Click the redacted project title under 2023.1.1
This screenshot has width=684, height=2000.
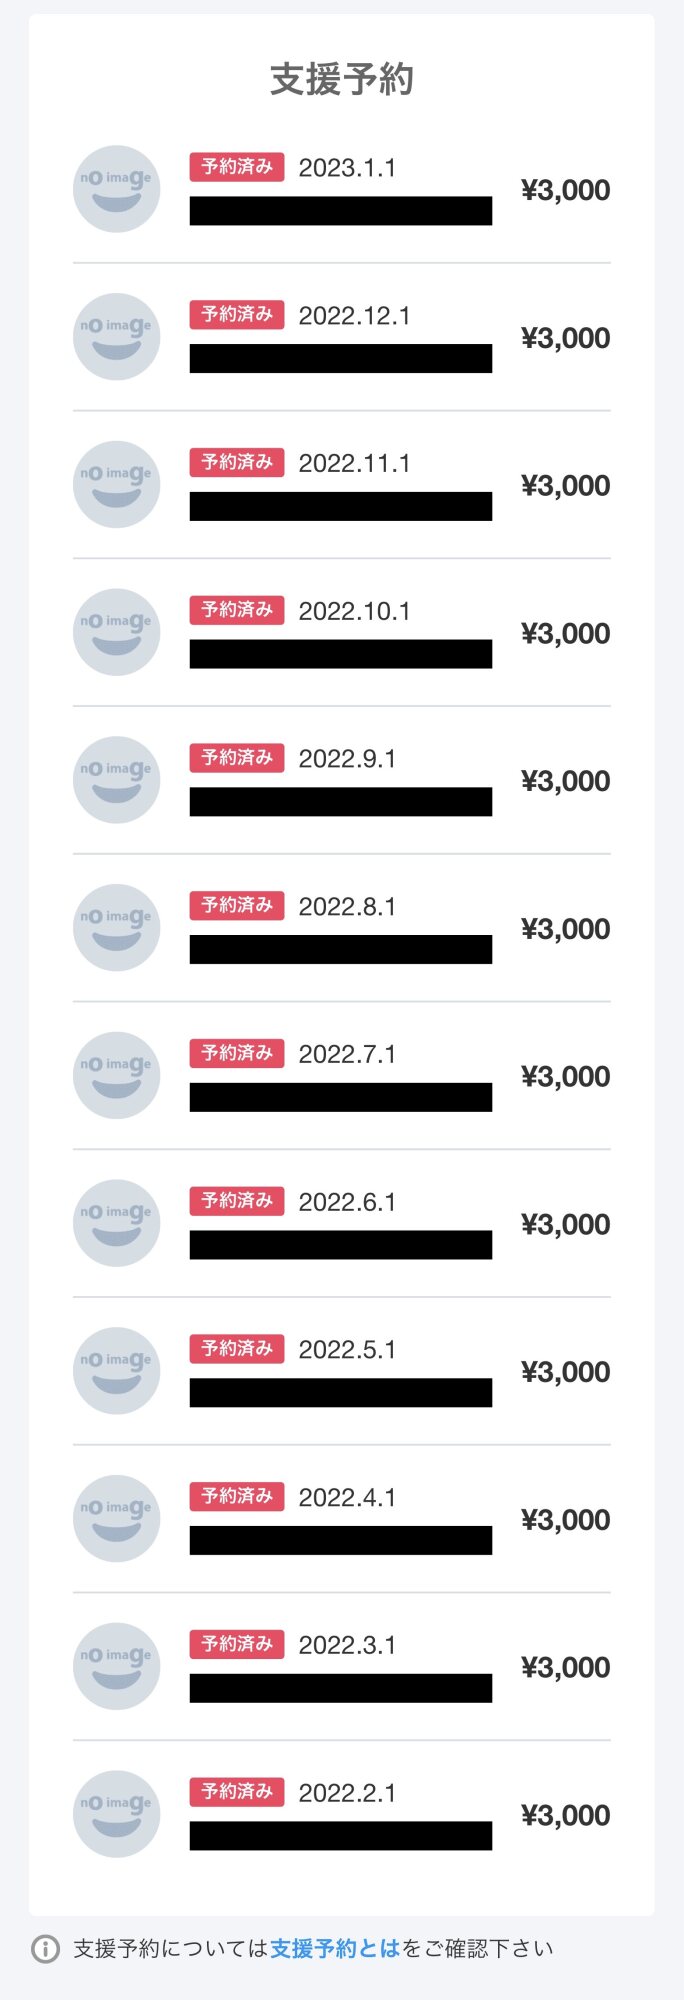[x=341, y=211]
